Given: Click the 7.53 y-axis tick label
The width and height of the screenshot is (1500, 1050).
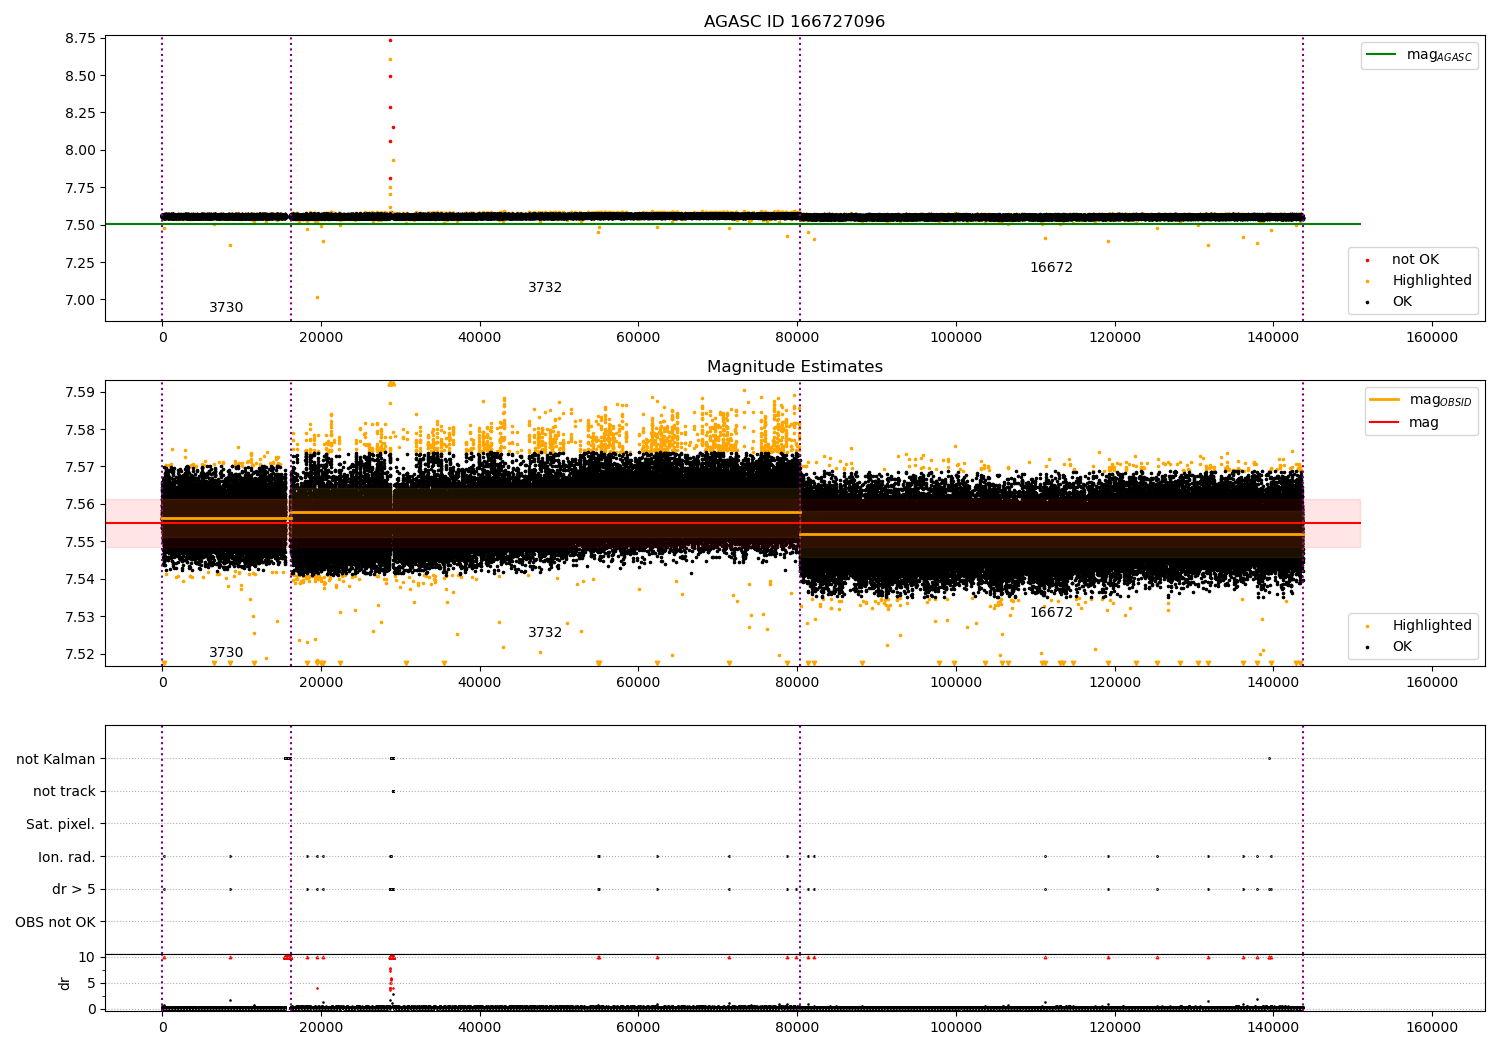Looking at the screenshot, I should (x=79, y=617).
